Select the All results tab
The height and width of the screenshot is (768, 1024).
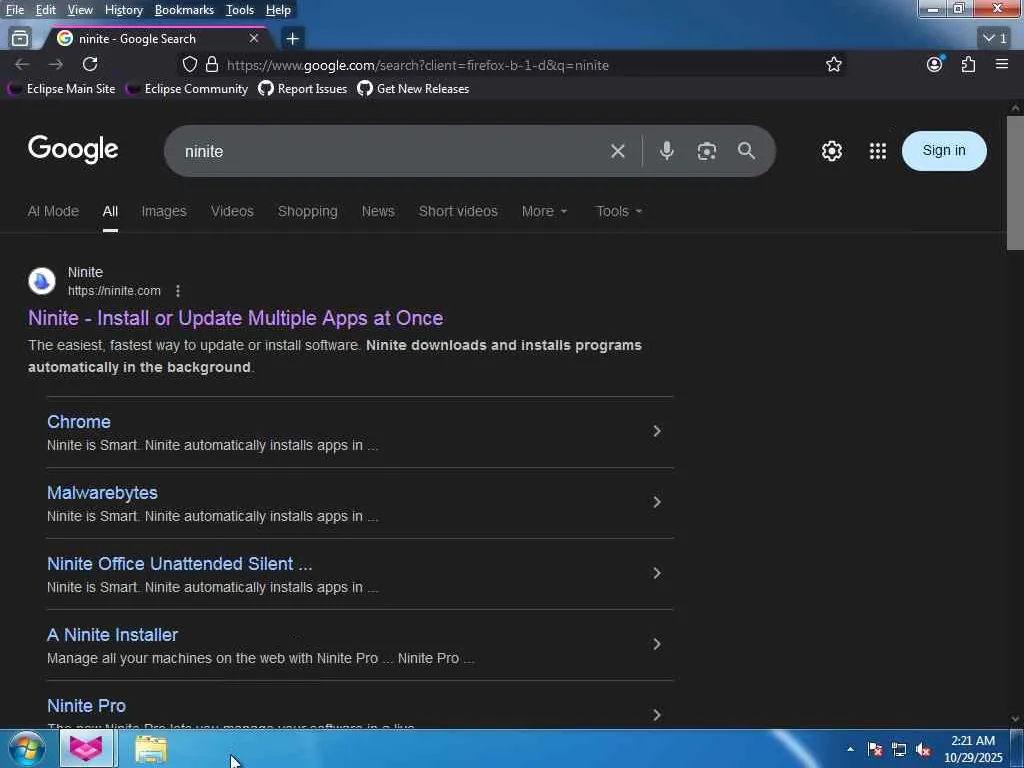[110, 211]
